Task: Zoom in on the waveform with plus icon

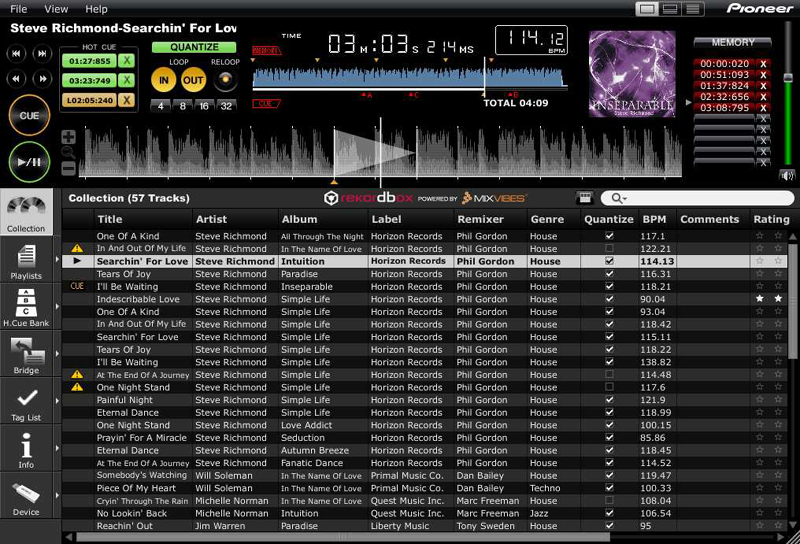Action: pyautogui.click(x=68, y=138)
